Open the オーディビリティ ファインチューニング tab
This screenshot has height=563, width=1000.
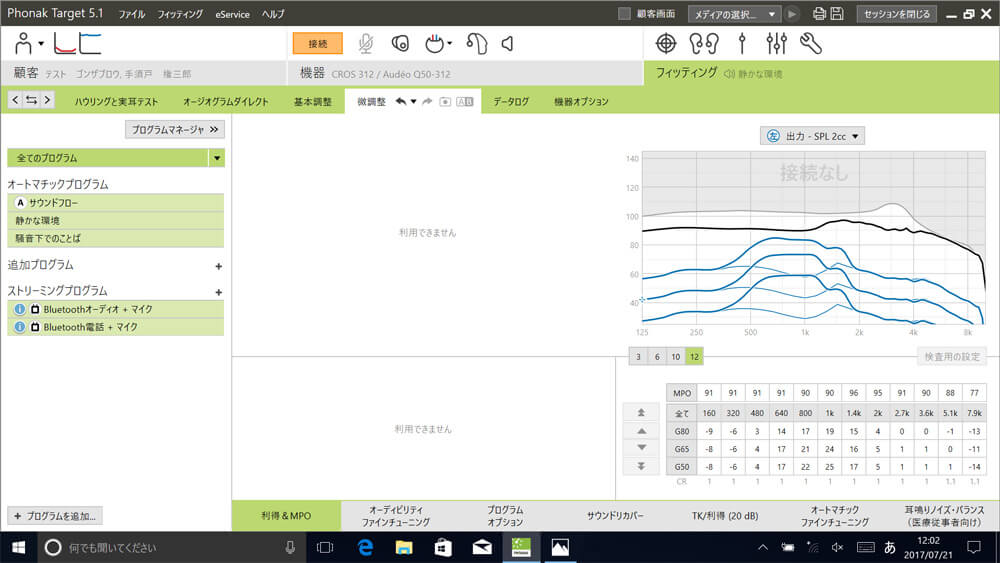point(396,516)
